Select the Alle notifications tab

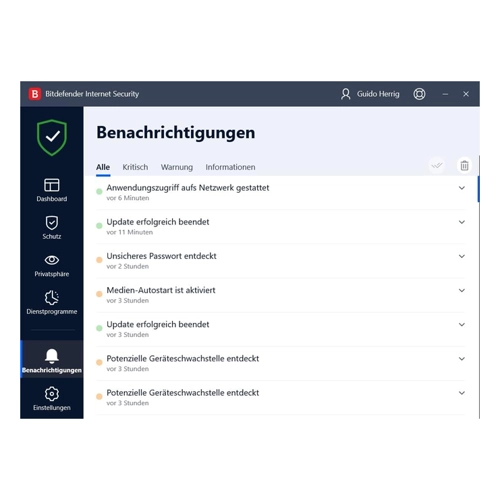[103, 168]
